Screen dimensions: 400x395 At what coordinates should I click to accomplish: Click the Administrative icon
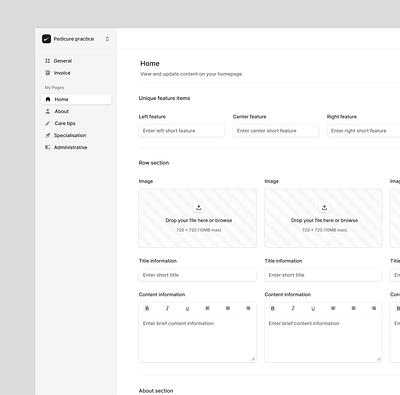pos(48,147)
